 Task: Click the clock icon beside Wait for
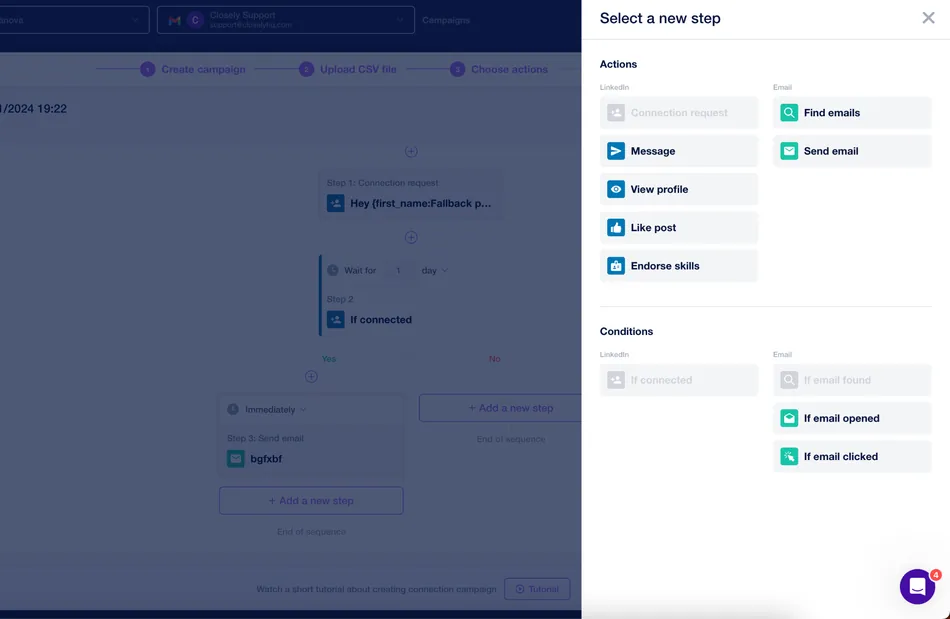(x=333, y=270)
